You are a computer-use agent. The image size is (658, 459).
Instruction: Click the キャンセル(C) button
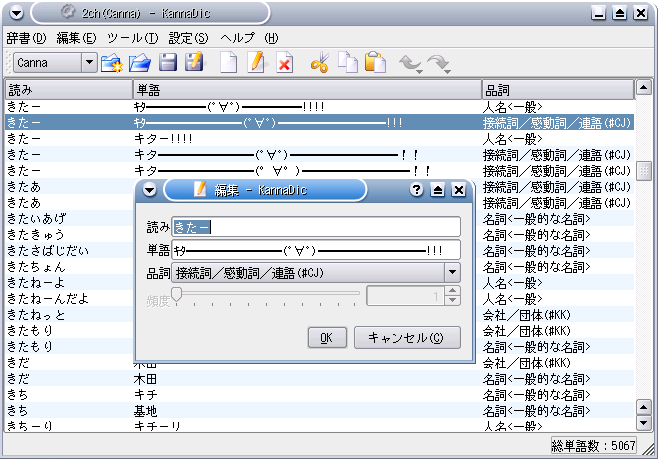407,337
